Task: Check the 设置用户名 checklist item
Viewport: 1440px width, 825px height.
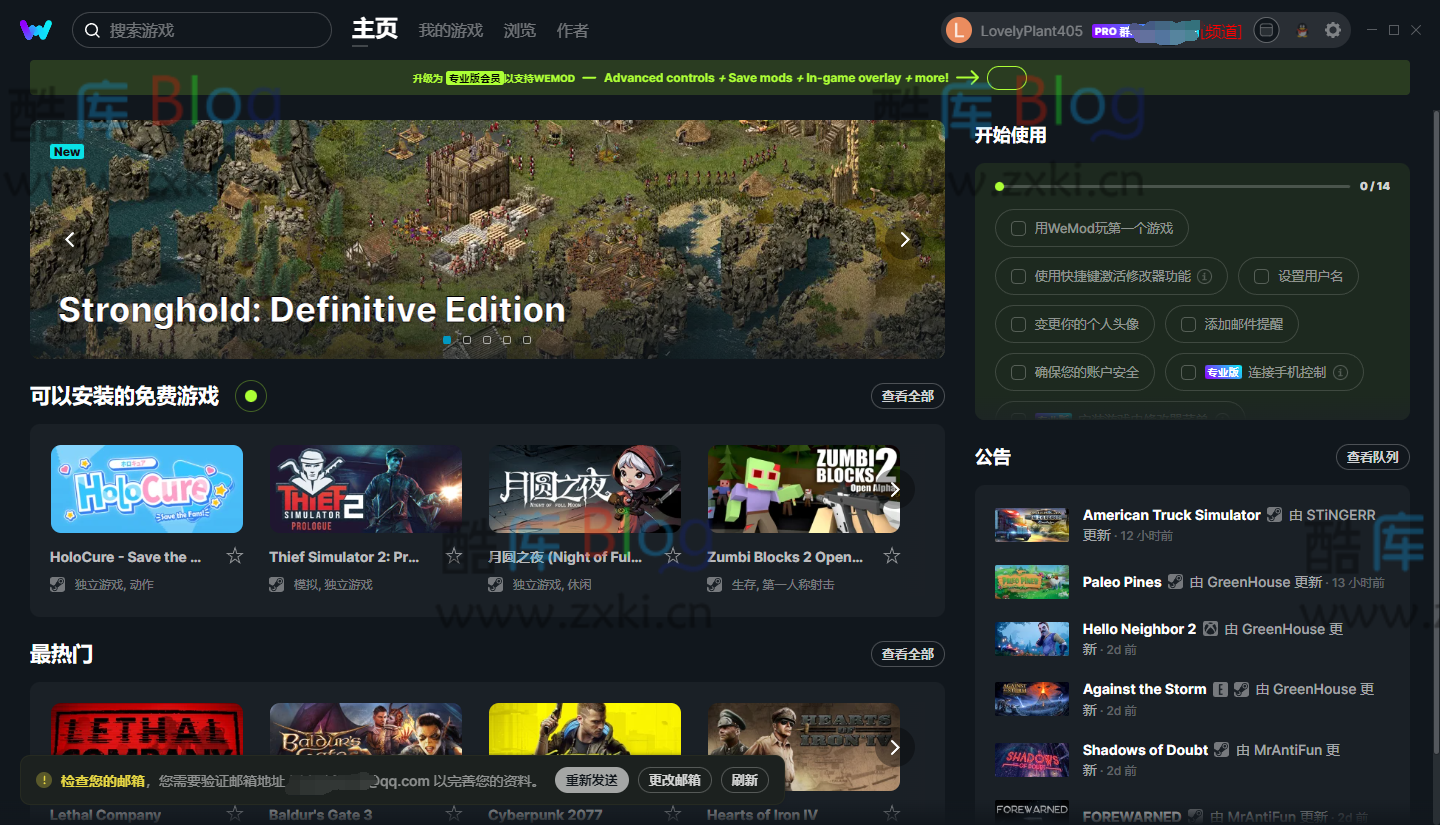Action: pyautogui.click(x=1262, y=276)
